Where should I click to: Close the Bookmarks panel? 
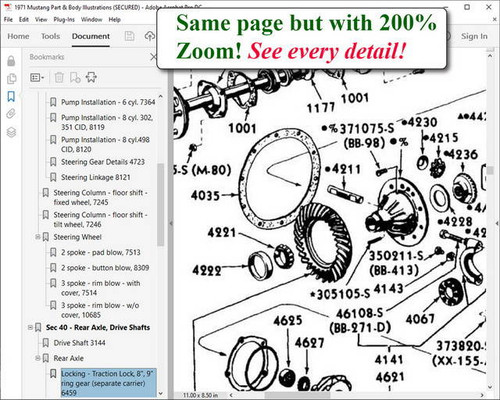point(153,57)
